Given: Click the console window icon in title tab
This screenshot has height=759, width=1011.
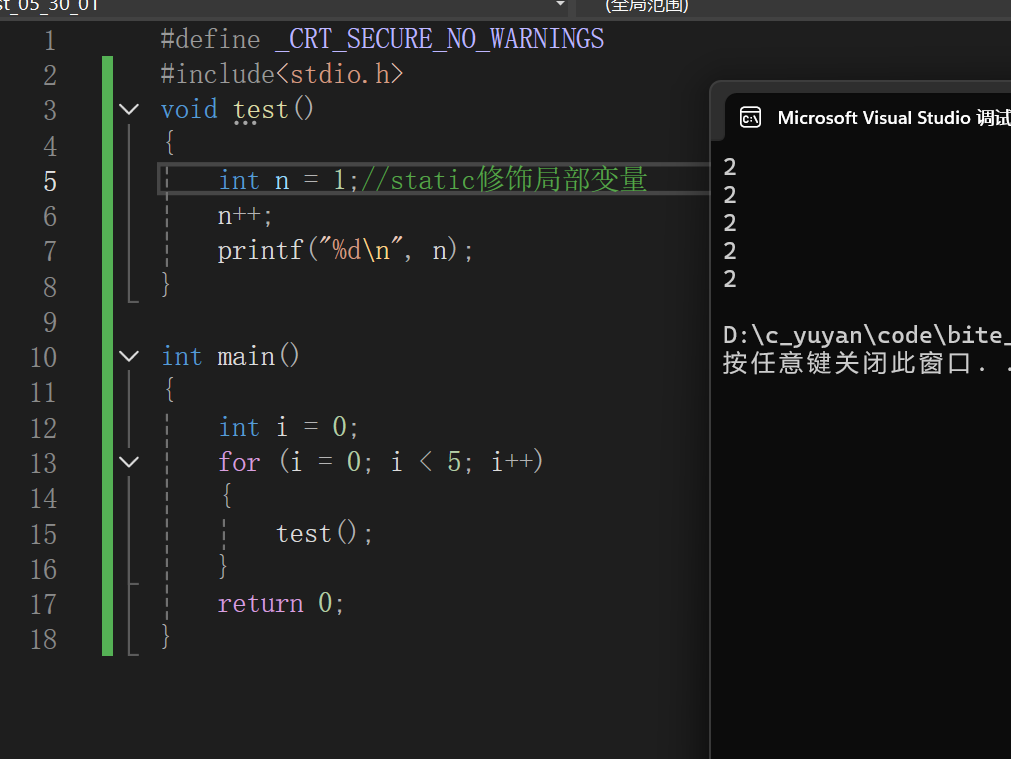Looking at the screenshot, I should (750, 117).
